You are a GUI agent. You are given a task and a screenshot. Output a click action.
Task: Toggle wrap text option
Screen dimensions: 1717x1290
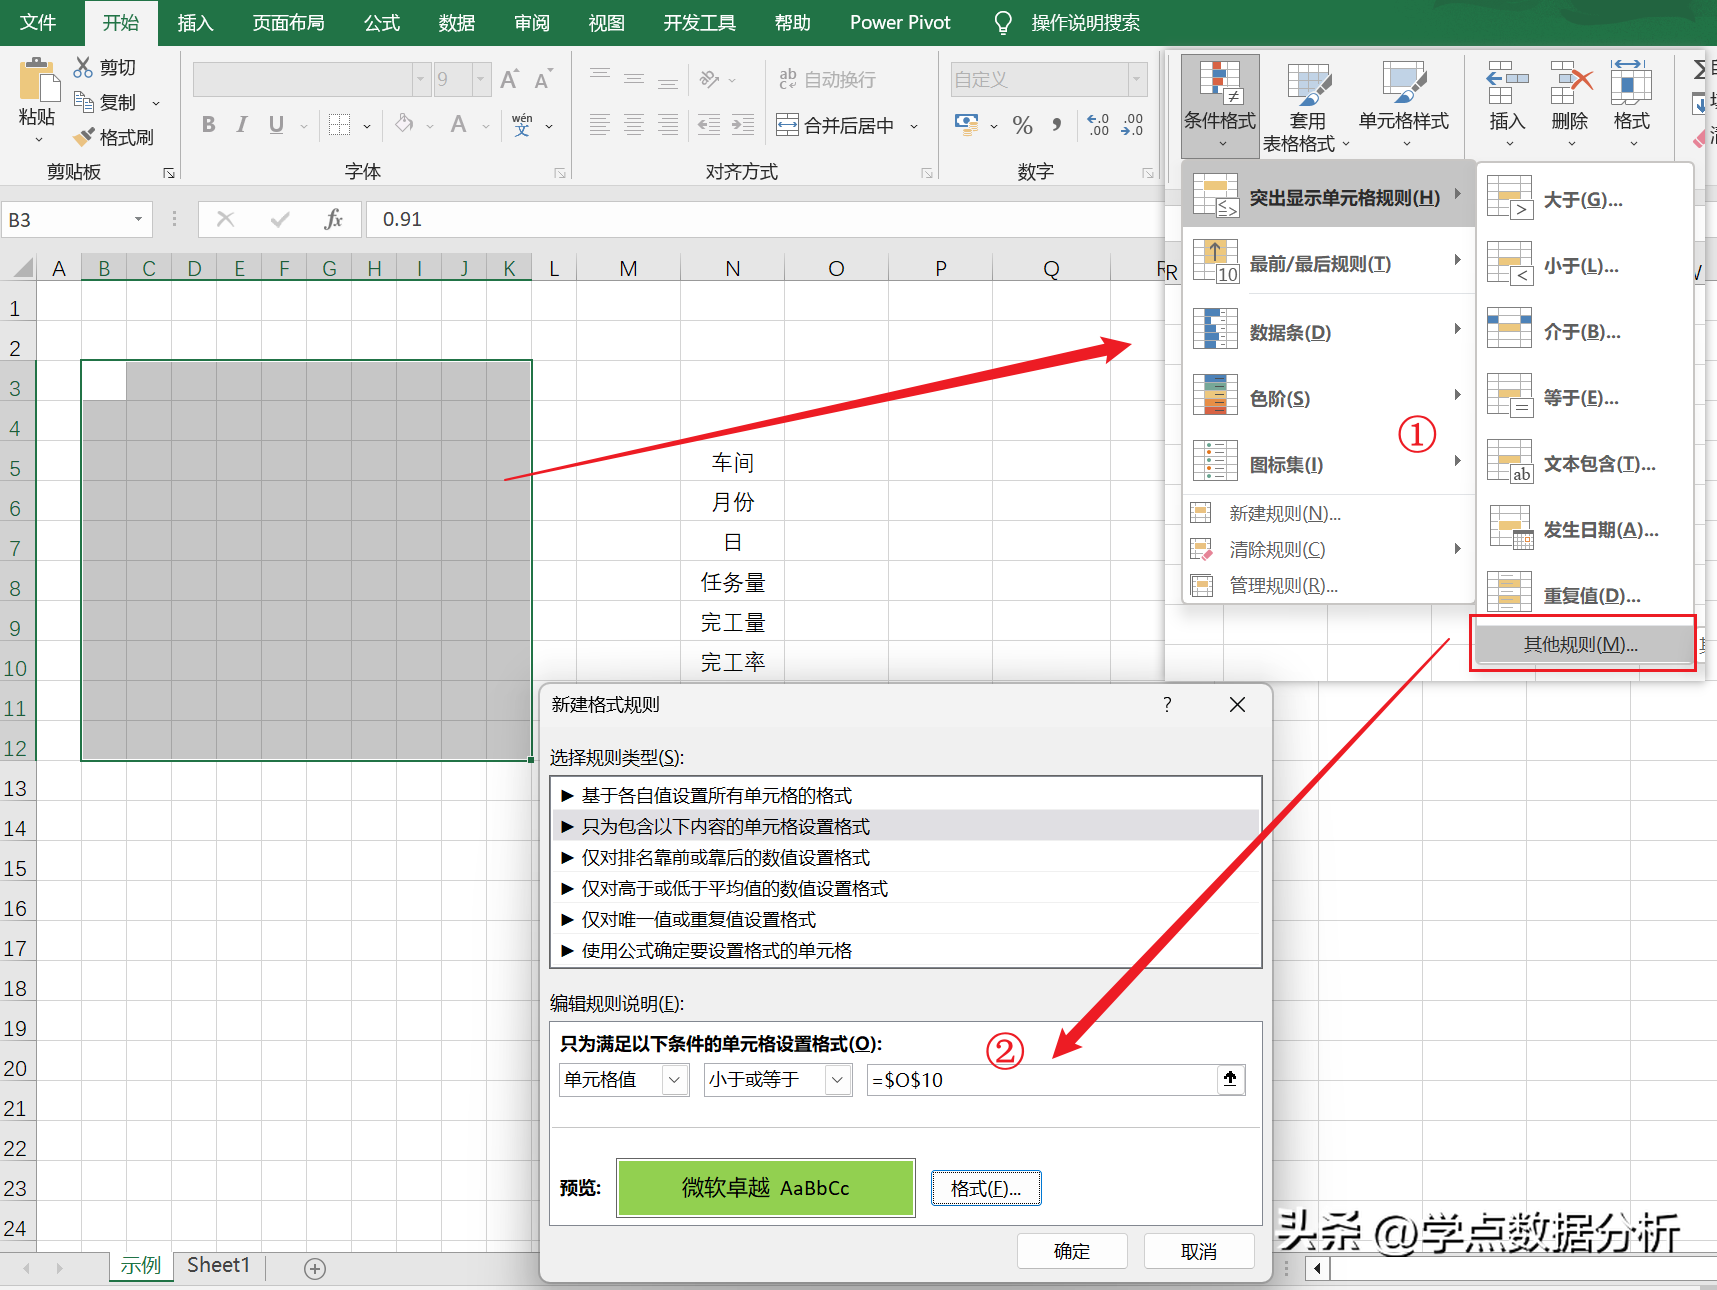pos(827,79)
